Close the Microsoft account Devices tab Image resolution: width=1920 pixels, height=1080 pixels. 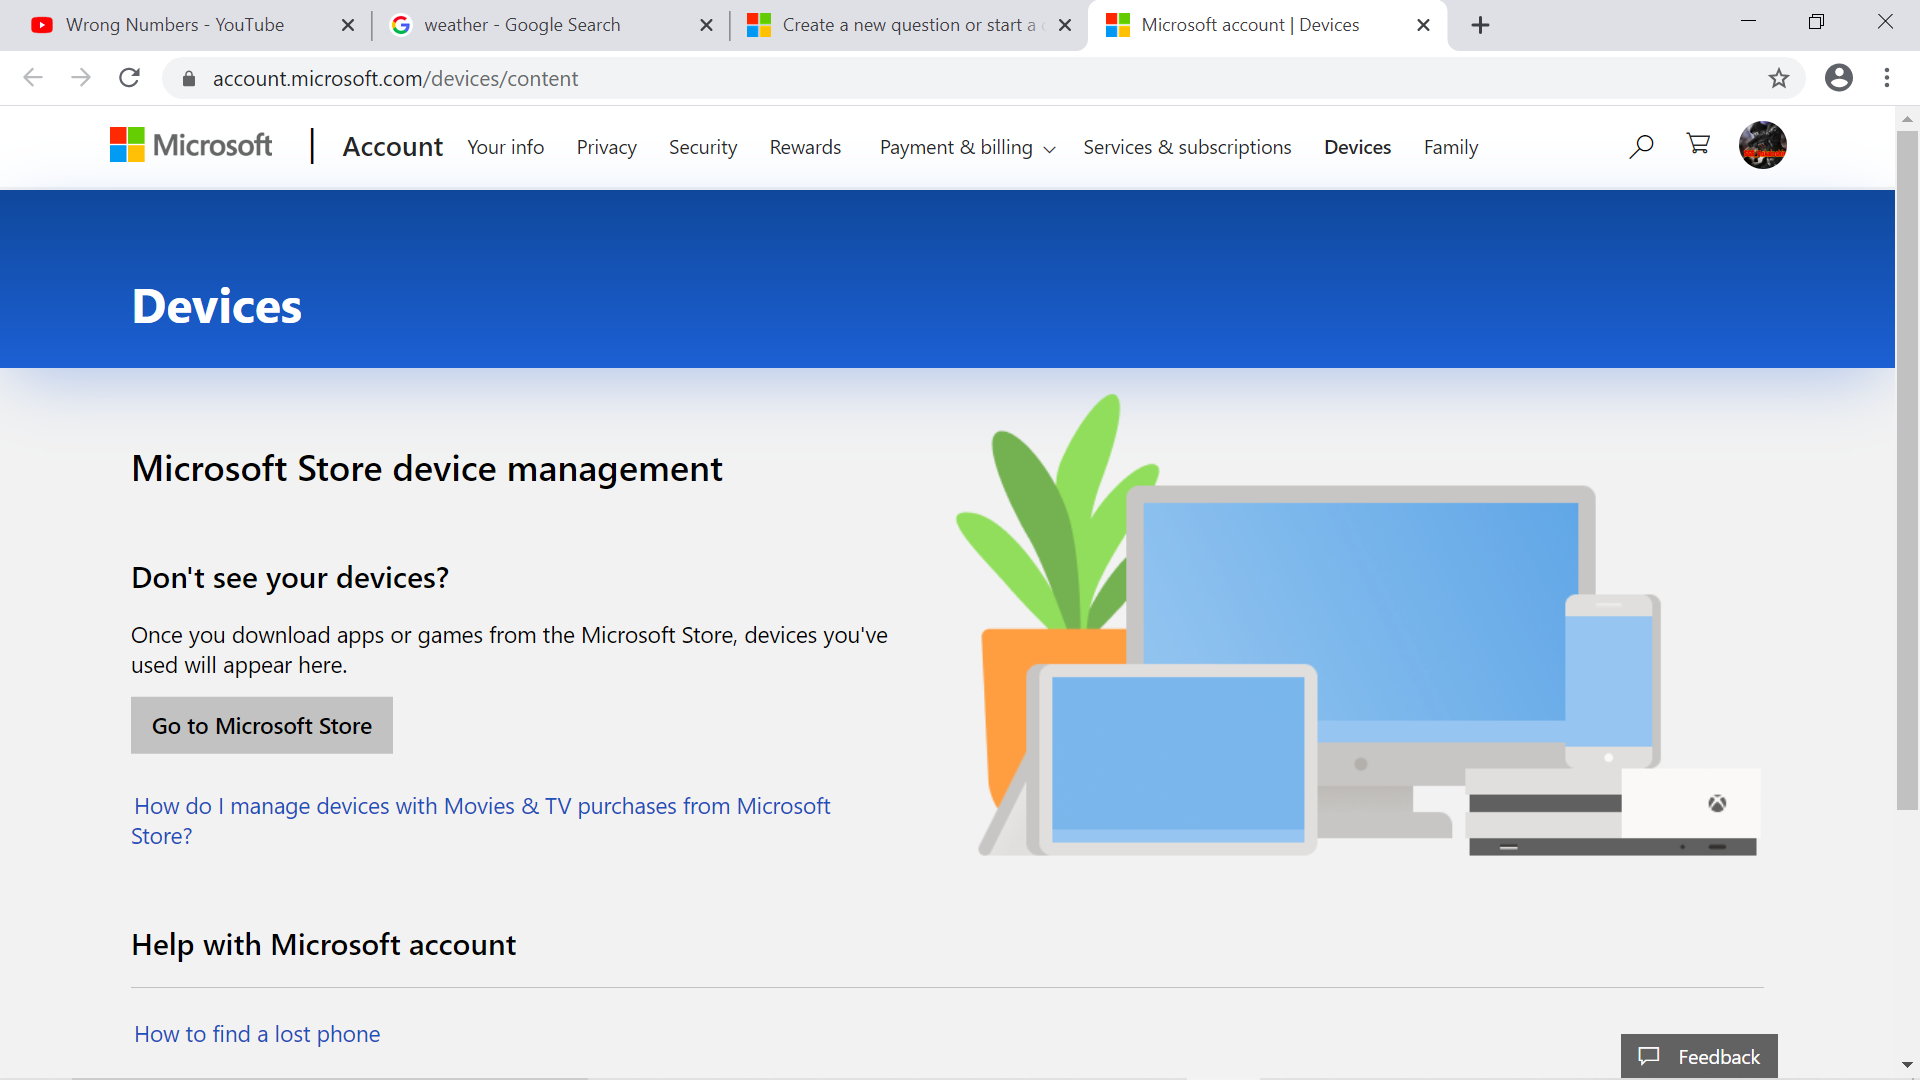coord(1423,25)
